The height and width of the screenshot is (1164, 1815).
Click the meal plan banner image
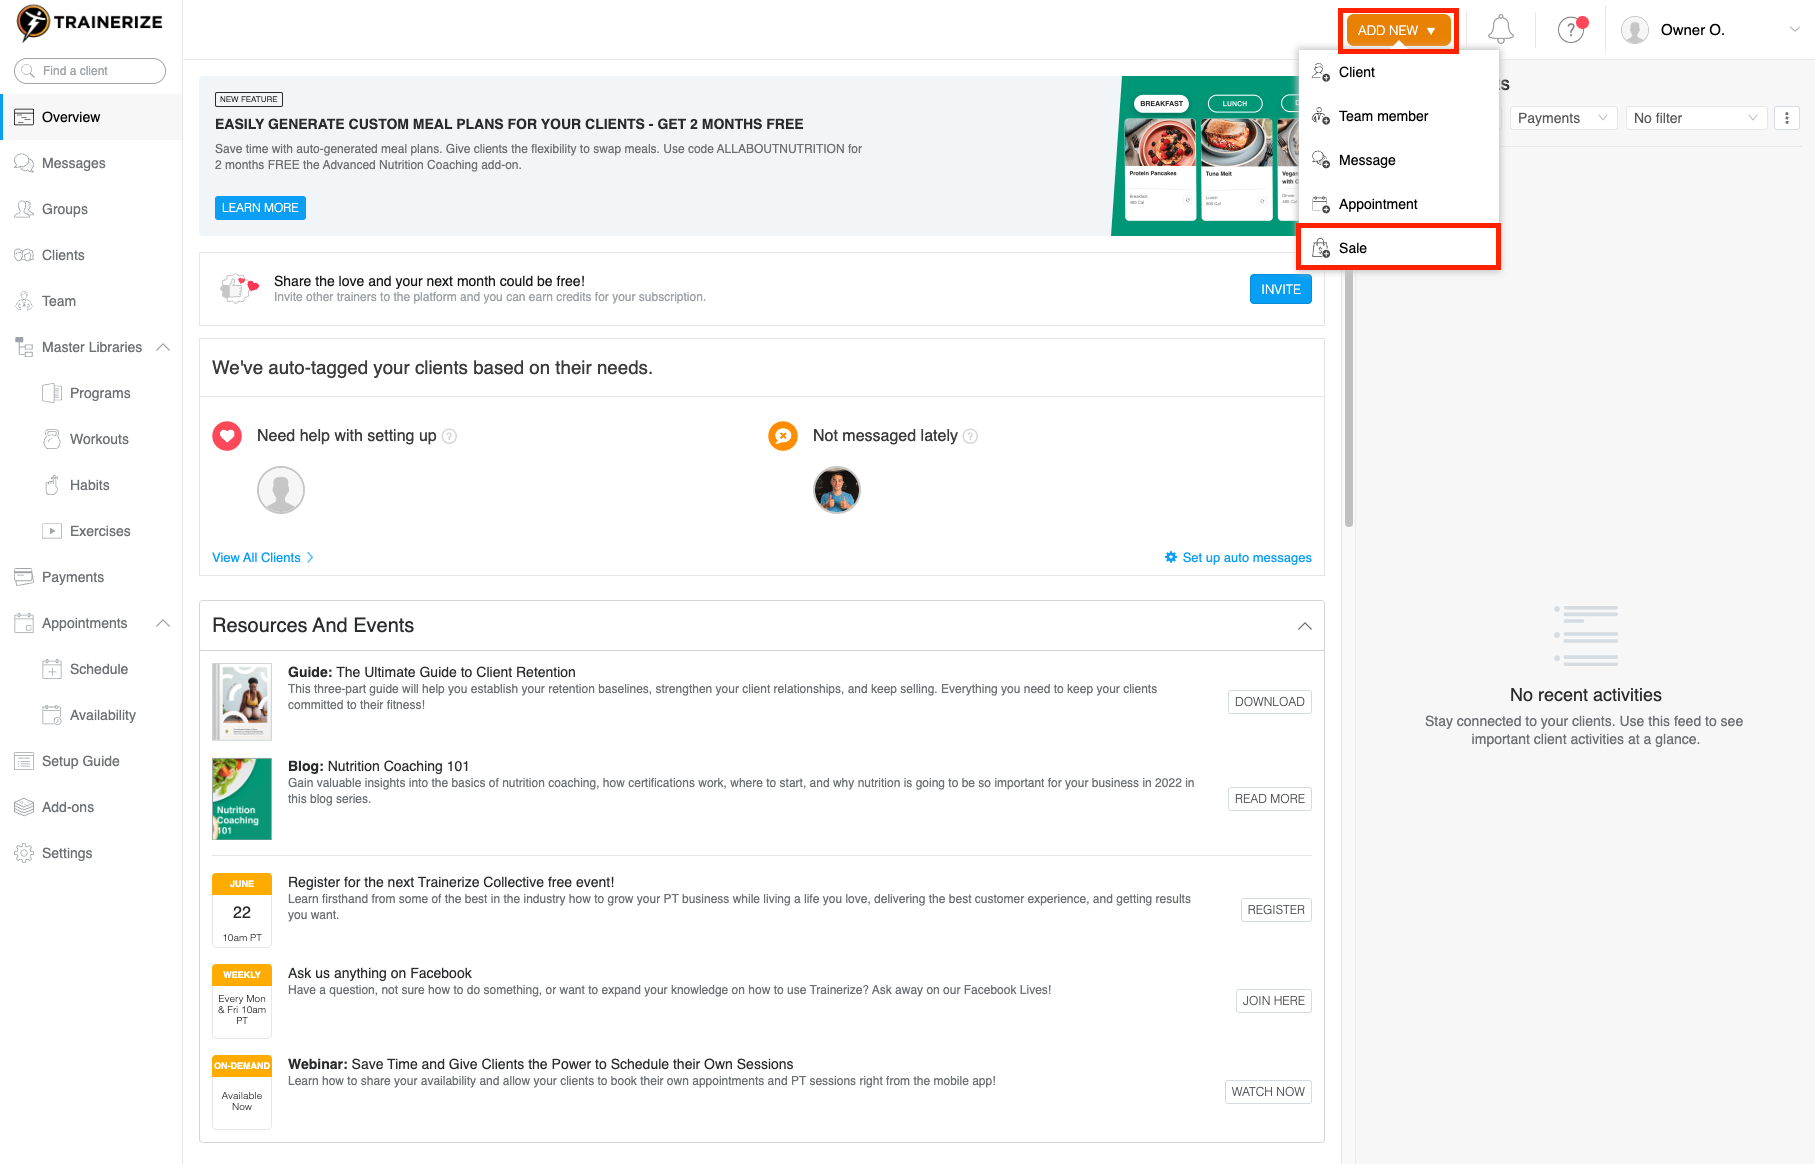(1206, 156)
